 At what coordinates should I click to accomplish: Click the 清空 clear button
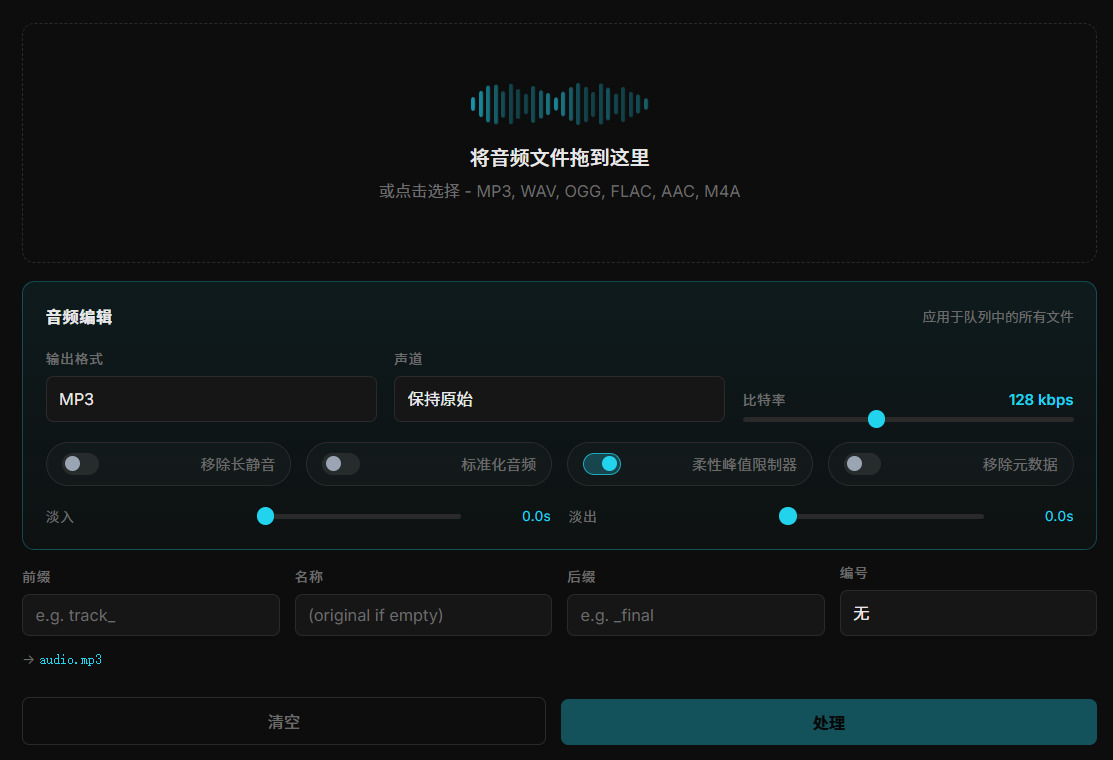[284, 722]
